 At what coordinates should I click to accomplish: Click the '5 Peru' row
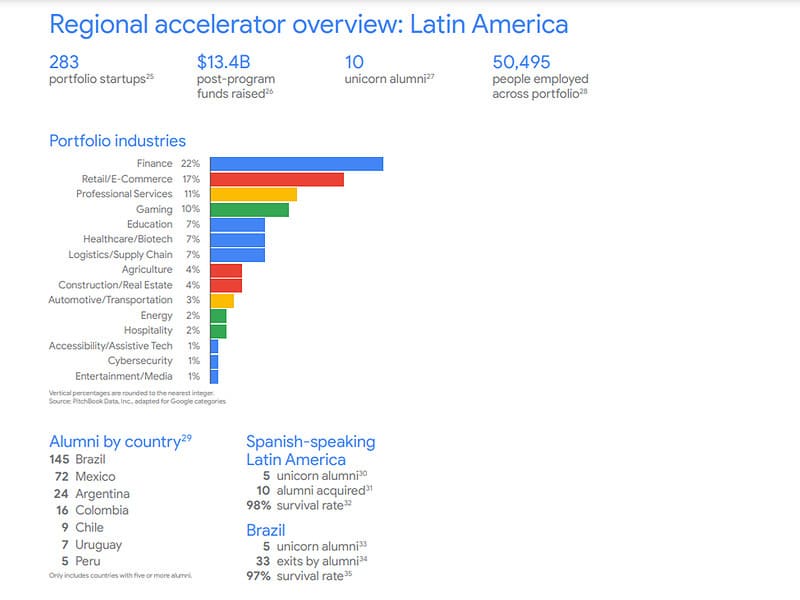81,561
